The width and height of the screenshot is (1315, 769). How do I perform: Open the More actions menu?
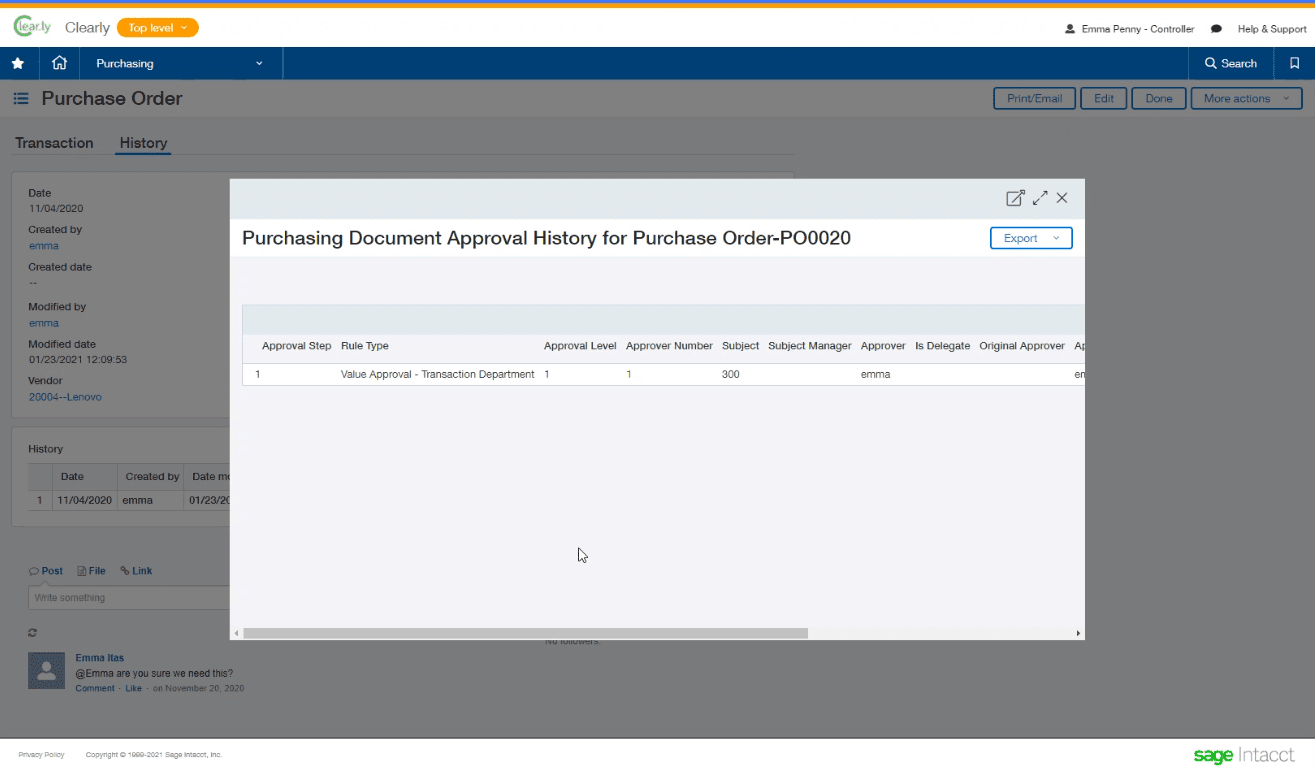tap(1245, 98)
